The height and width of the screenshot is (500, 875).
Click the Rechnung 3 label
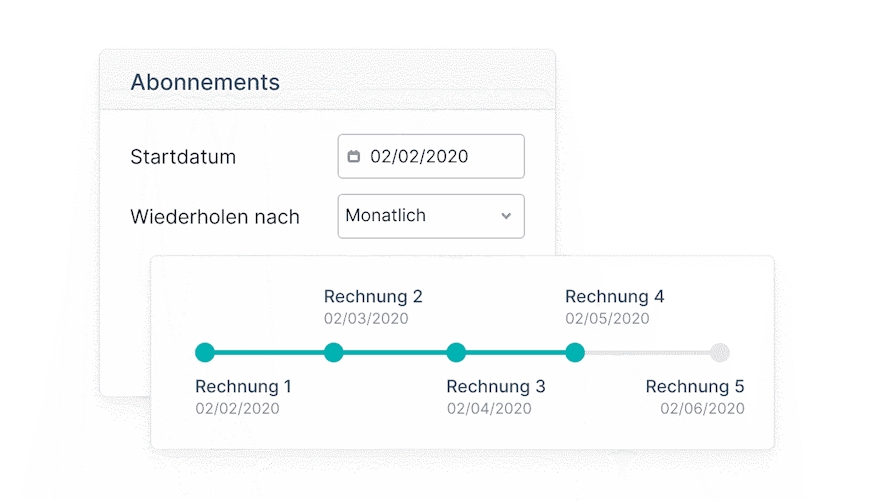[495, 387]
